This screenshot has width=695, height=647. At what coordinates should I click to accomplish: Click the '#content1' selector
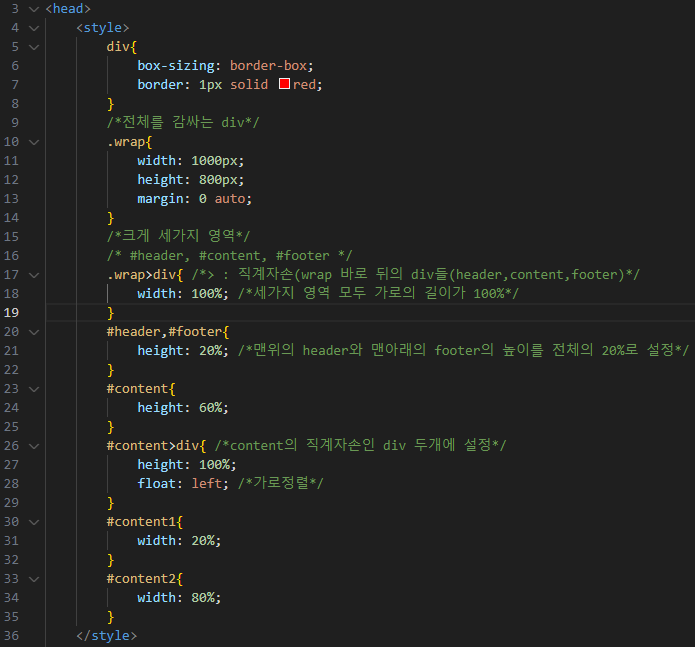(141, 522)
